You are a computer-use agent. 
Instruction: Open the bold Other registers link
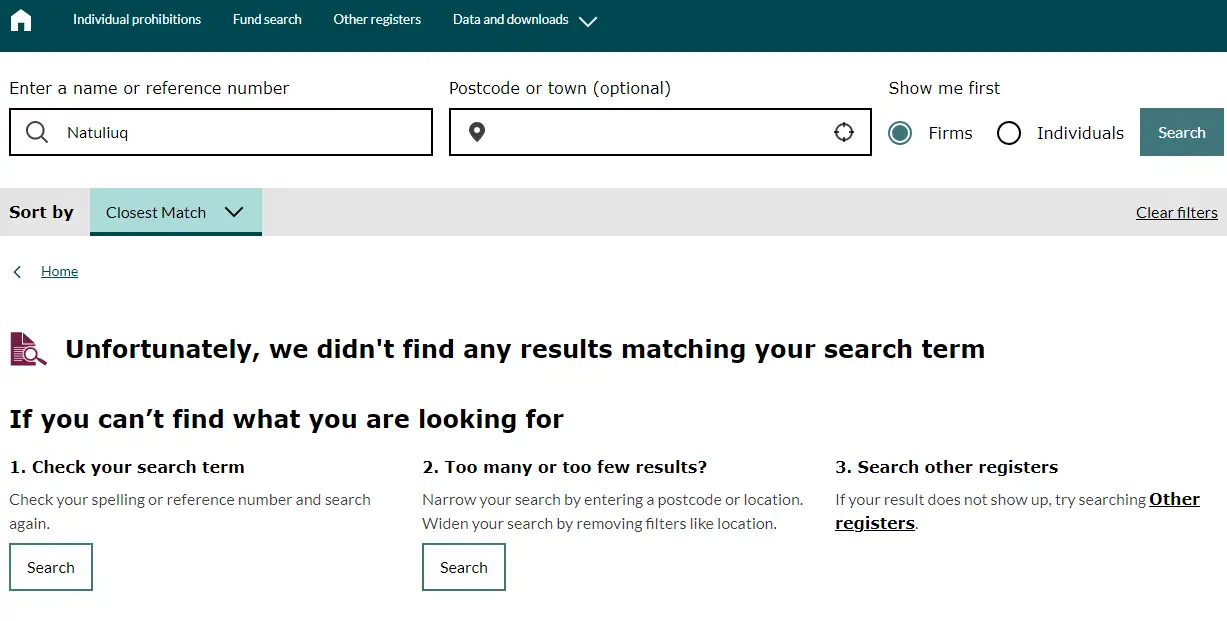pyautogui.click(x=1174, y=500)
